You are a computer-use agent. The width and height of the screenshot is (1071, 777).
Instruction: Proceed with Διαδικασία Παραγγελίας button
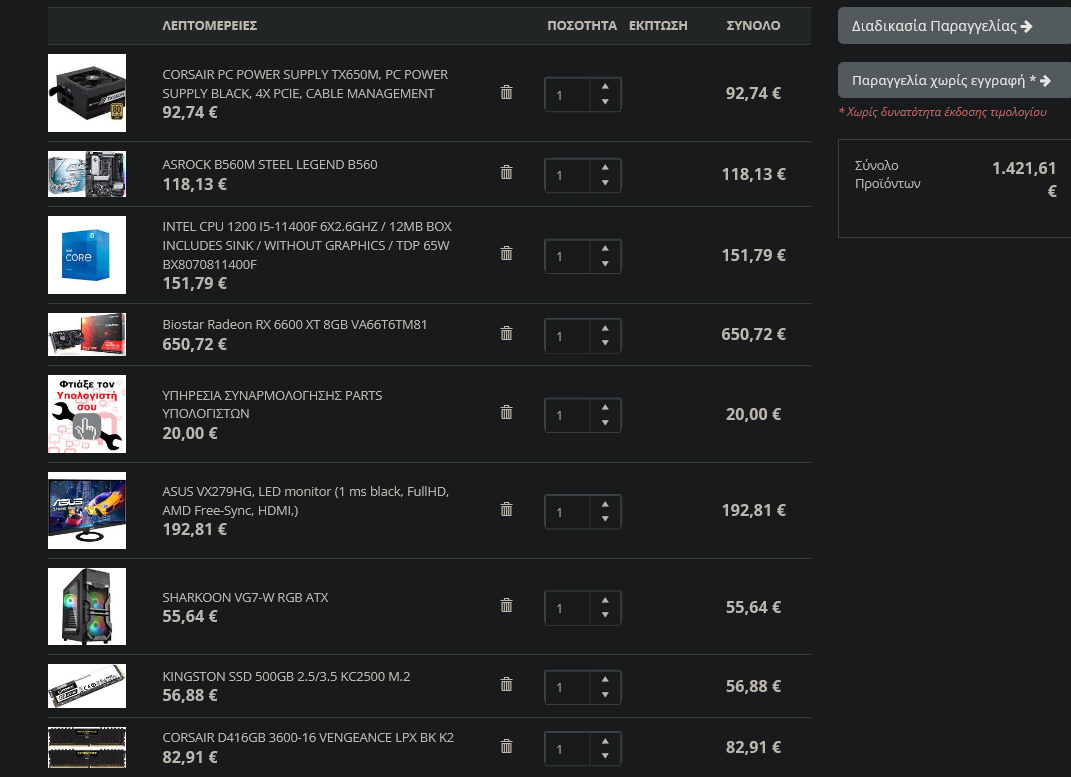954,26
